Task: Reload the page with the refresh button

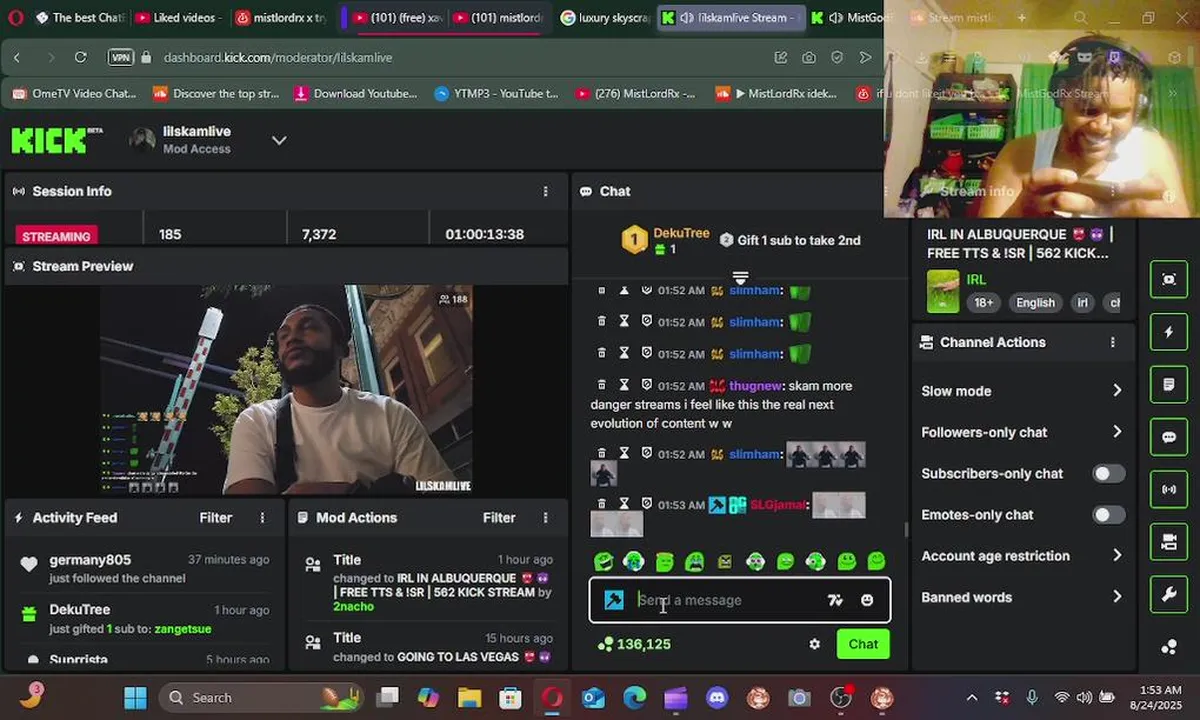Action: [x=80, y=58]
